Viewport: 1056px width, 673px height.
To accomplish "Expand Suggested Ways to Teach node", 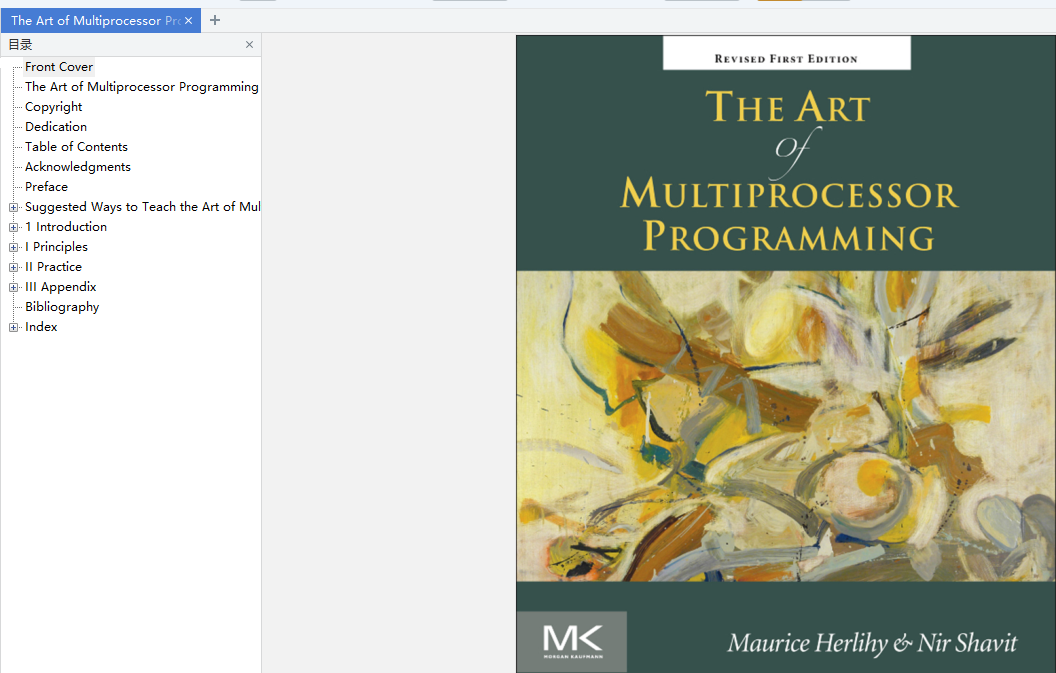I will pyautogui.click(x=13, y=207).
